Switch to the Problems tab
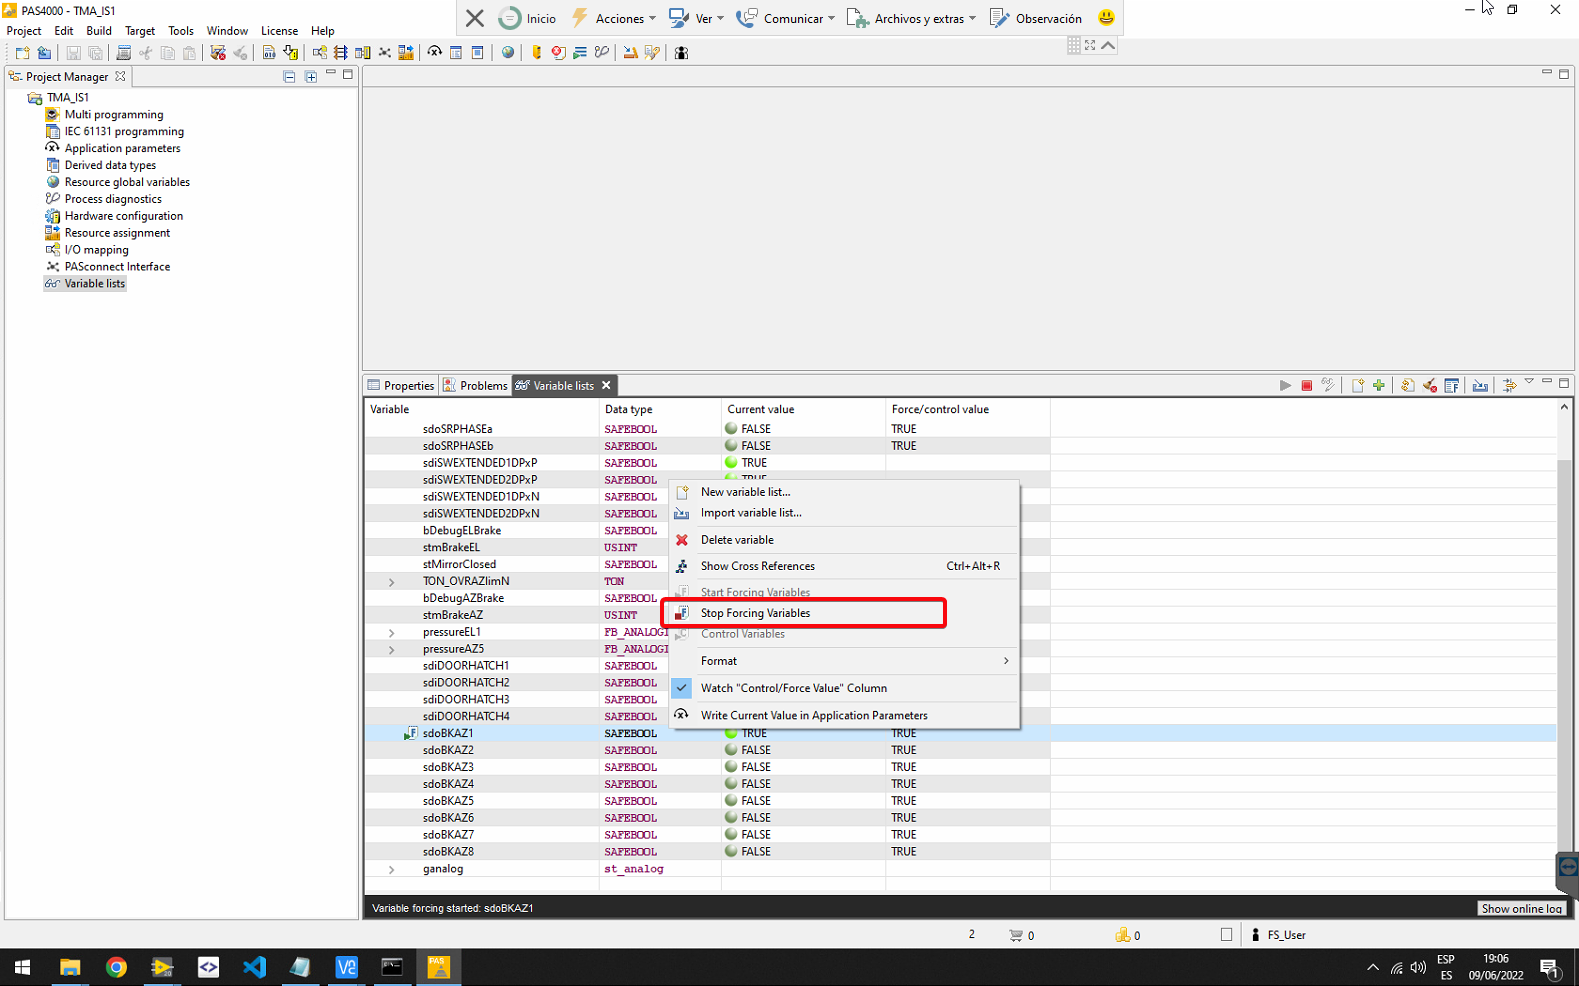This screenshot has width=1579, height=986. click(x=476, y=385)
